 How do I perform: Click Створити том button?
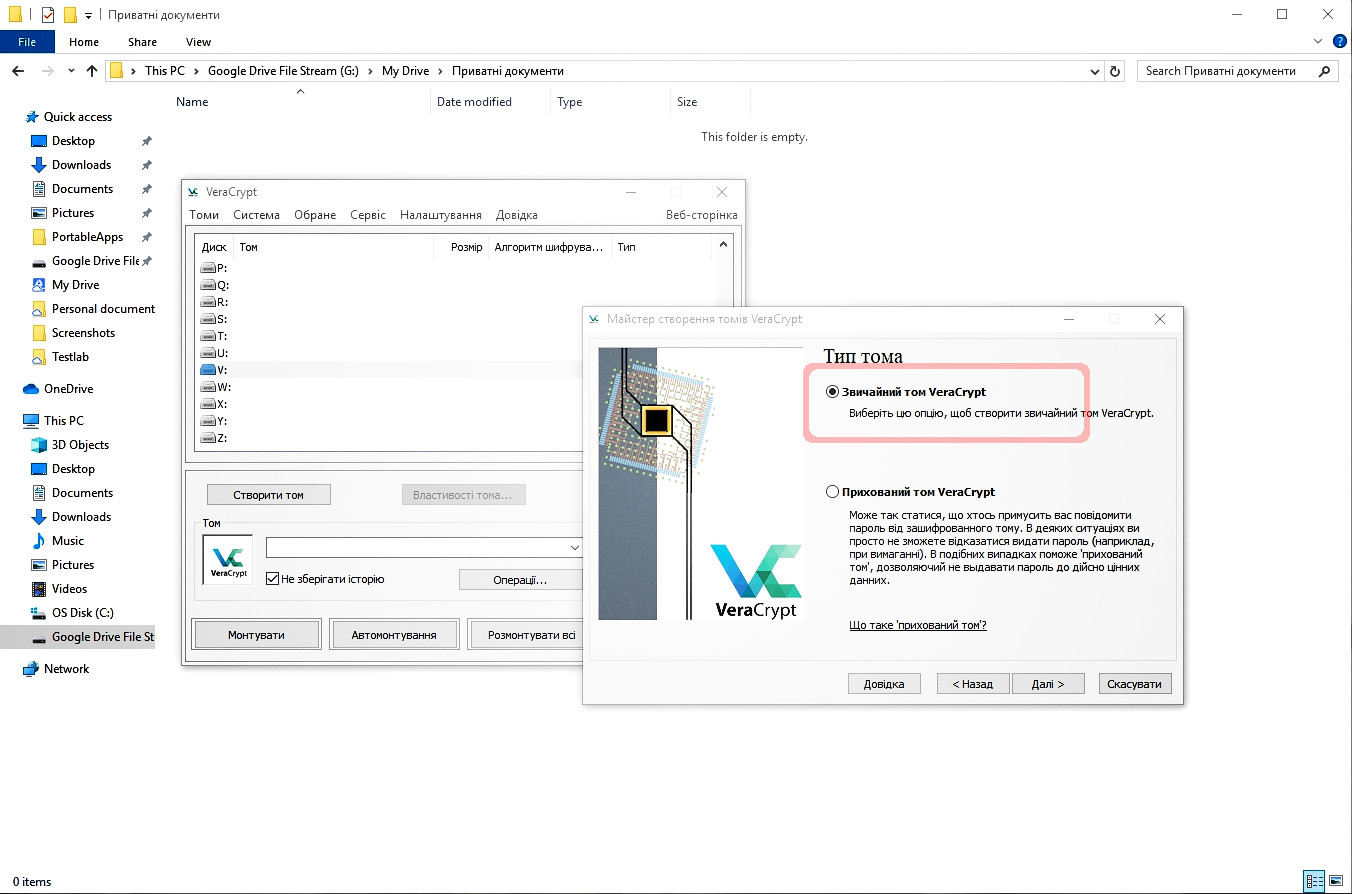268,495
